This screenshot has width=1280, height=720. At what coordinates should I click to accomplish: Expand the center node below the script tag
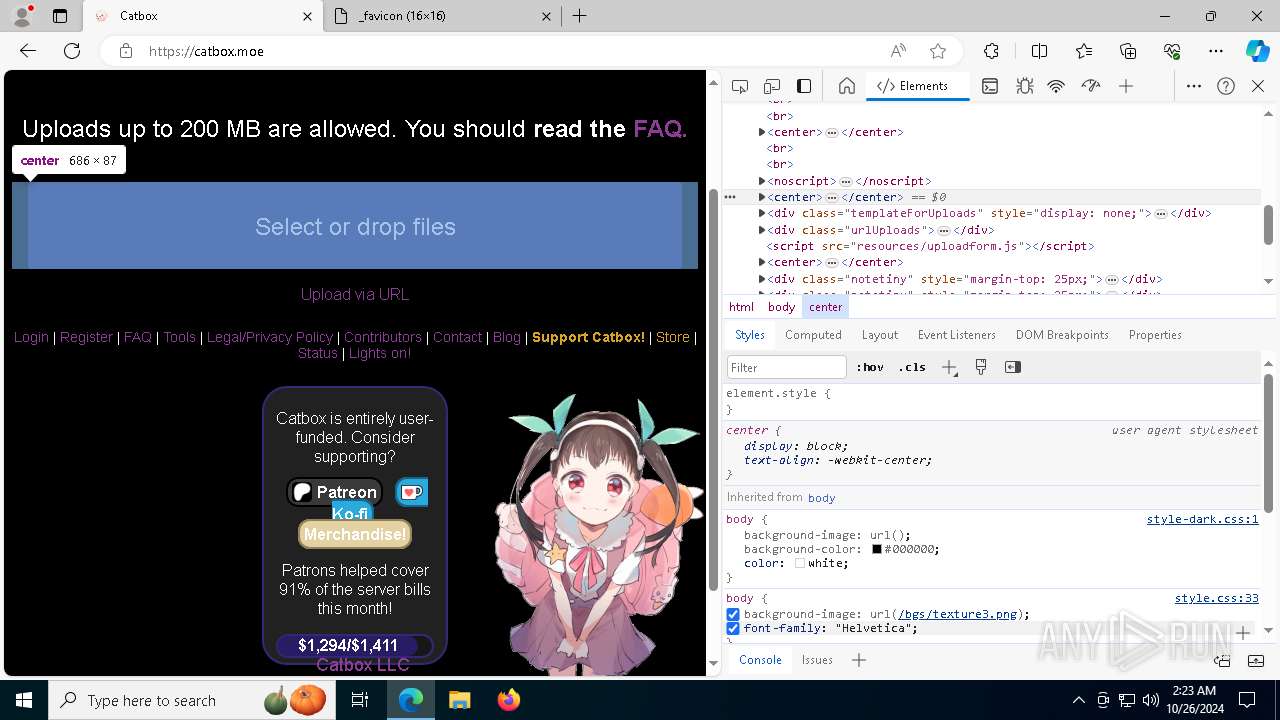click(762, 262)
